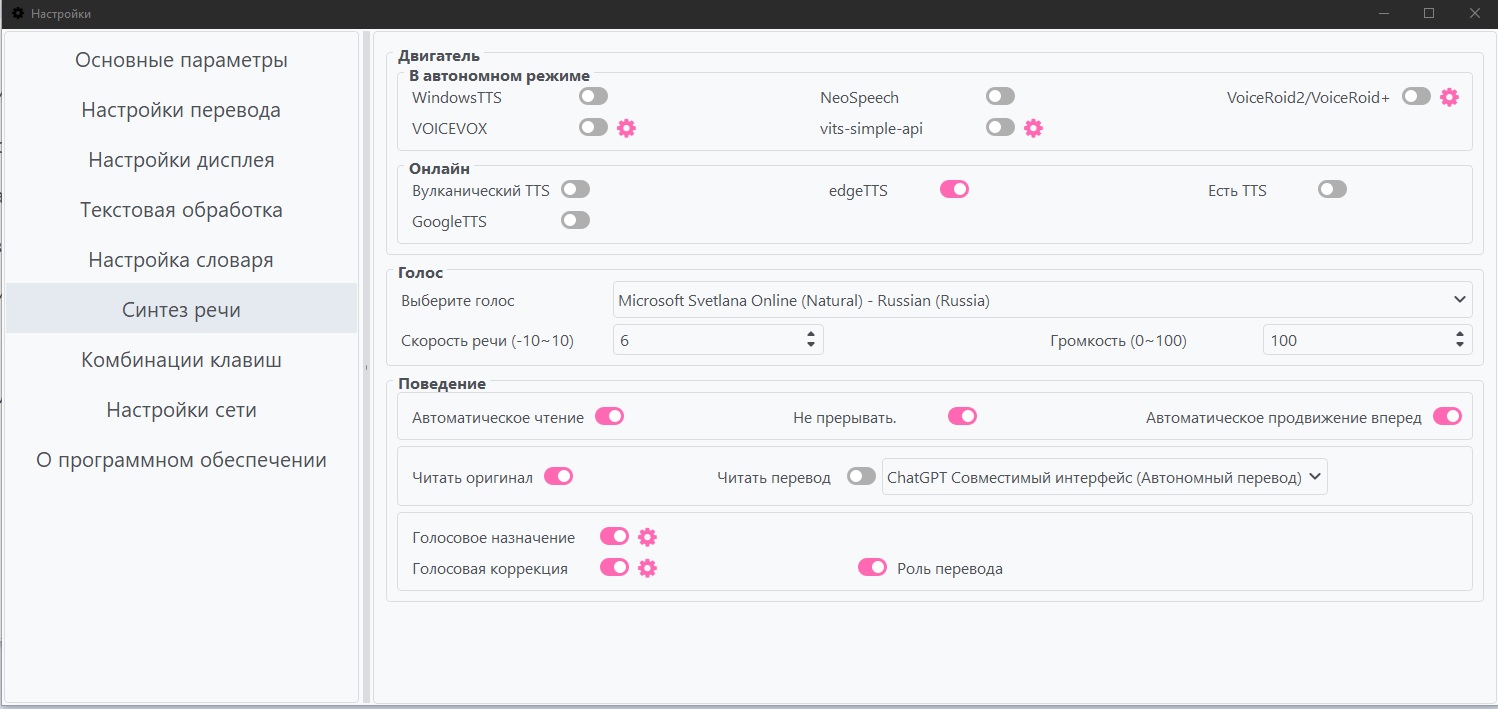Open Голосовое назначение gear settings
Viewport: 1498px width, 709px height.
tap(647, 537)
